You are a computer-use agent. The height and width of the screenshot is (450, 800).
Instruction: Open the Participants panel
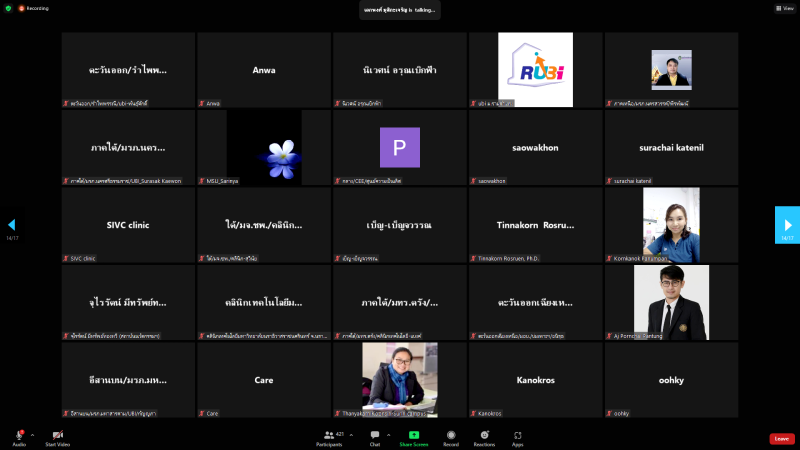(328, 435)
